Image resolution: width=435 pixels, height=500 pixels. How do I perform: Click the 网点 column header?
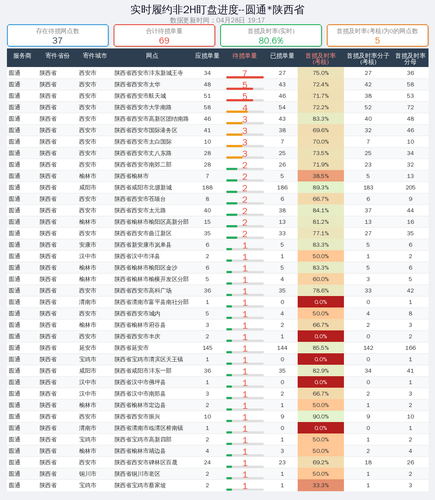[152, 56]
